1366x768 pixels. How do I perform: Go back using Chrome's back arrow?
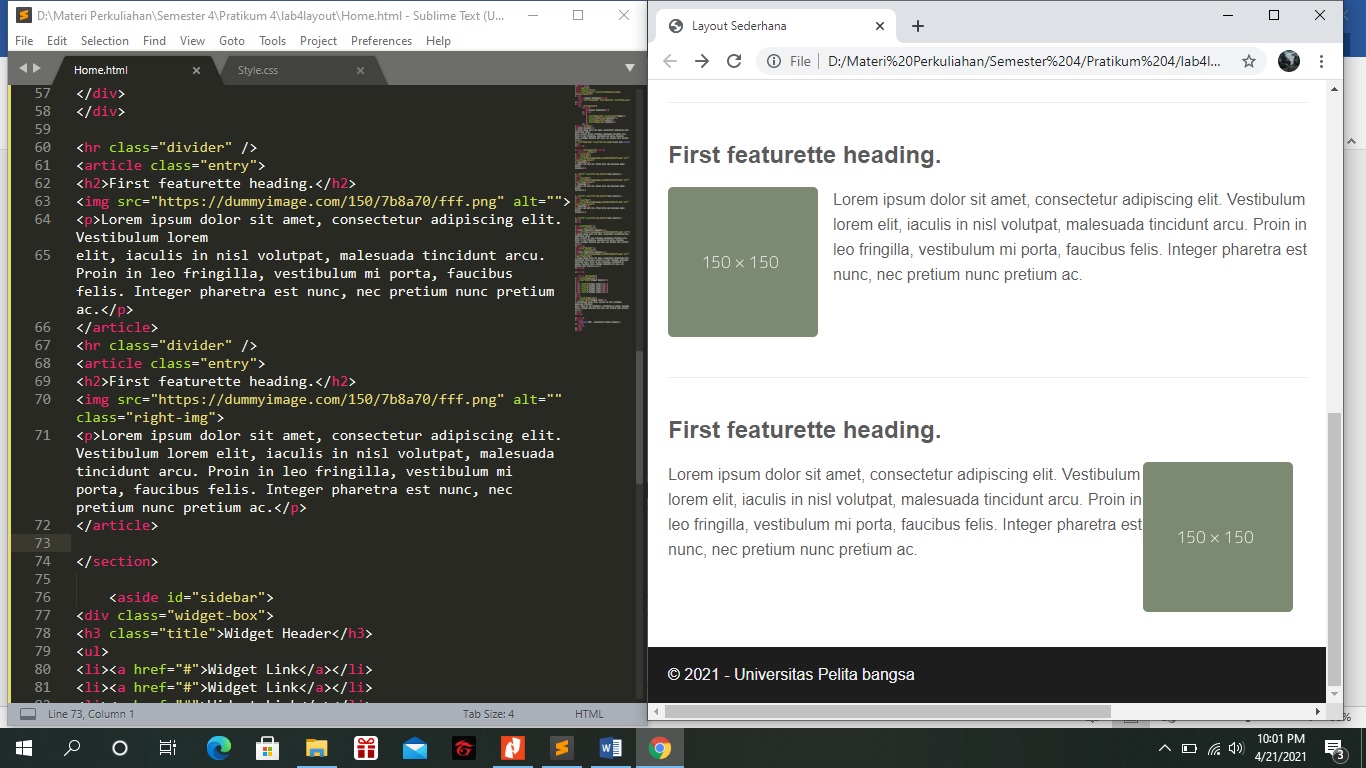click(x=669, y=60)
